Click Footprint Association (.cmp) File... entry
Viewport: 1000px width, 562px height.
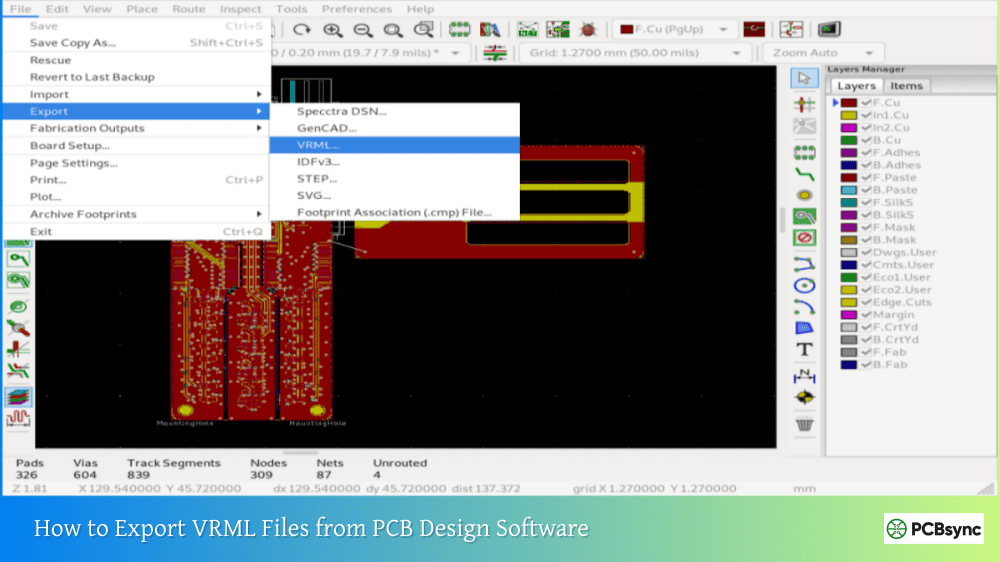395,212
